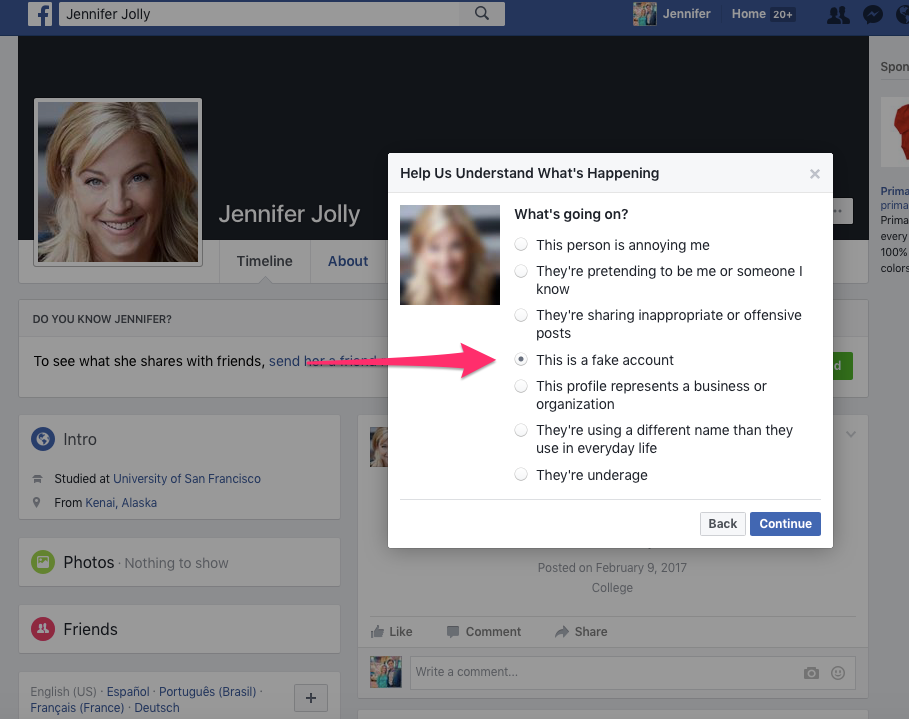Viewport: 909px width, 719px height.
Task: Click the 'DO YOU KNOW JENNIFER?' heading
Action: pos(102,319)
